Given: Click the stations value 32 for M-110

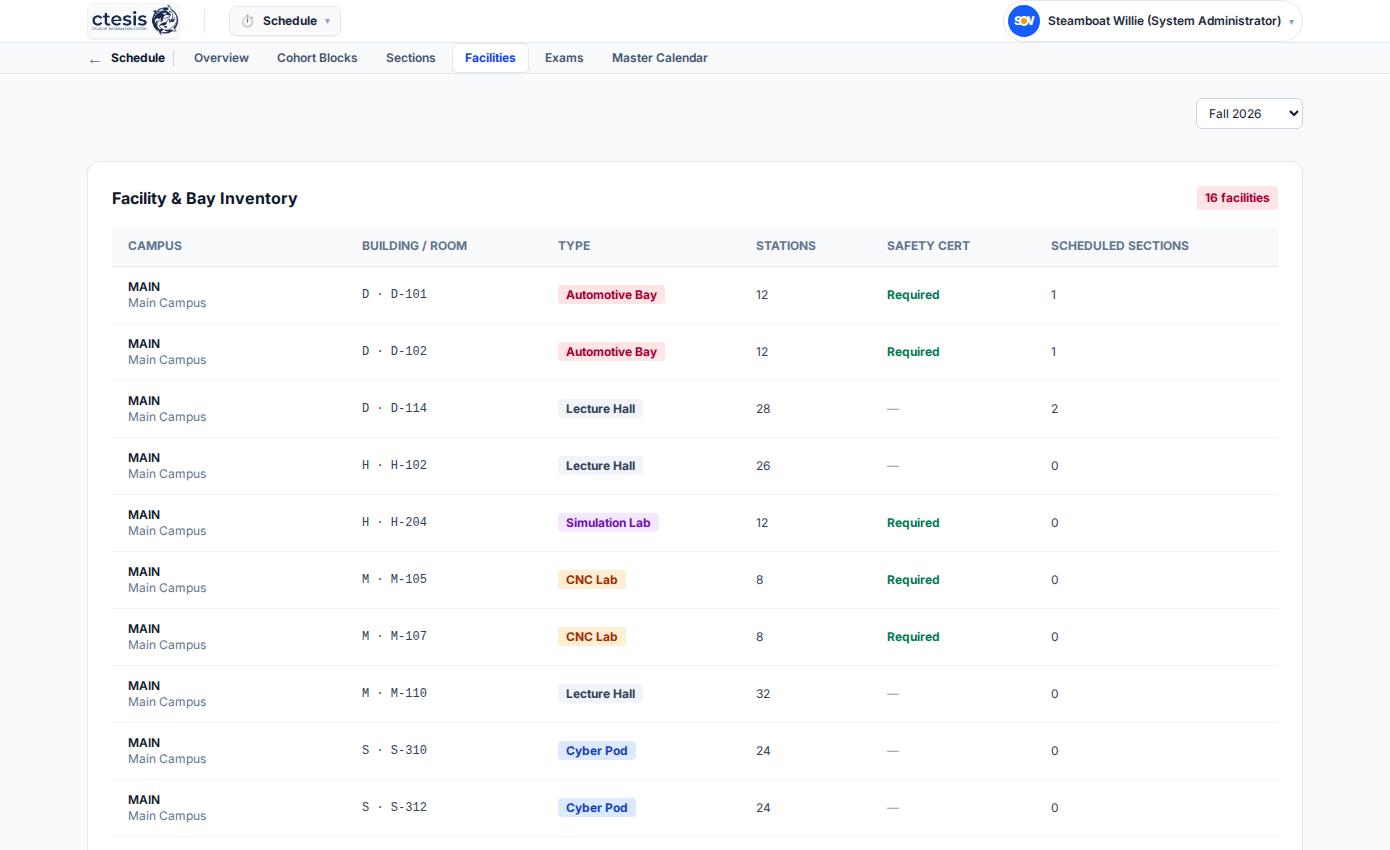Looking at the screenshot, I should pos(763,694).
